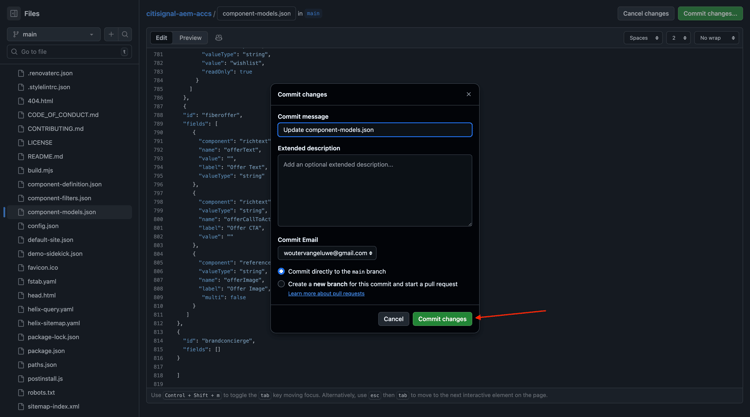Click Commit changes... header button

click(710, 13)
